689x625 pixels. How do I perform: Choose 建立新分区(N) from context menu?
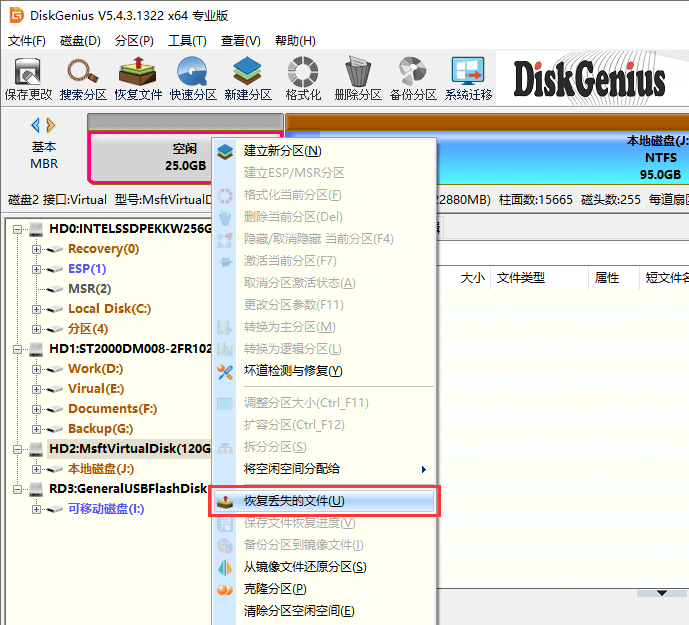click(324, 151)
